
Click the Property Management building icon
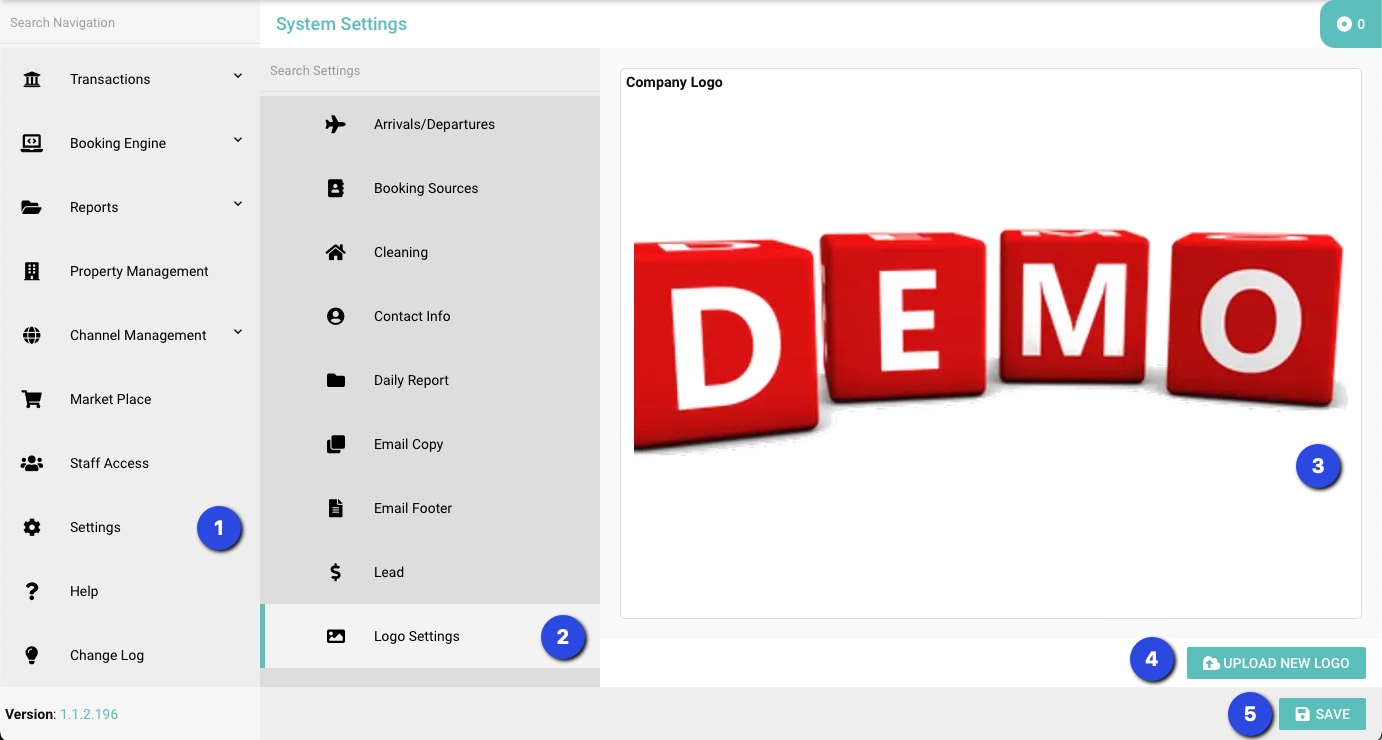[32, 271]
